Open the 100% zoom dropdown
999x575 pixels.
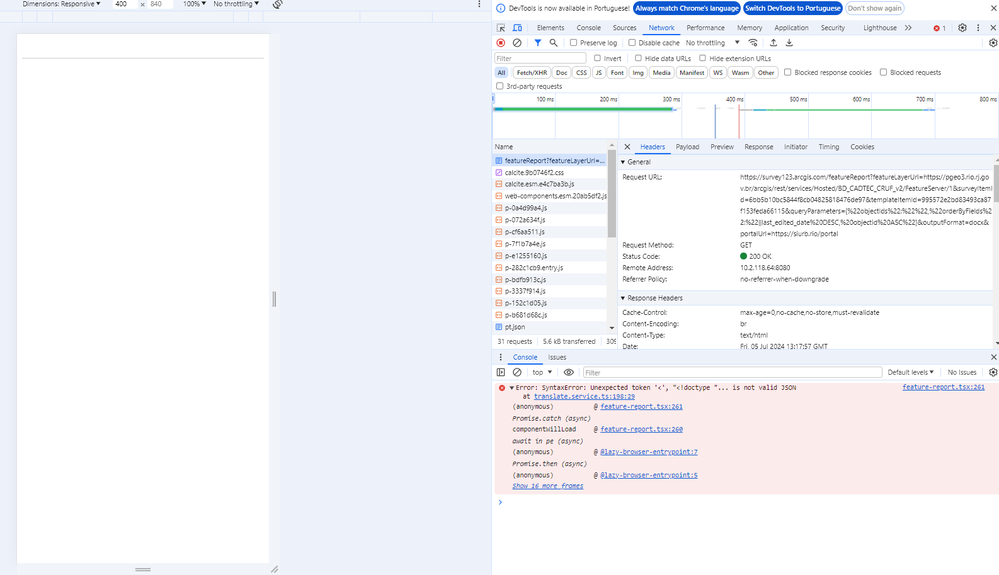pyautogui.click(x=194, y=4)
